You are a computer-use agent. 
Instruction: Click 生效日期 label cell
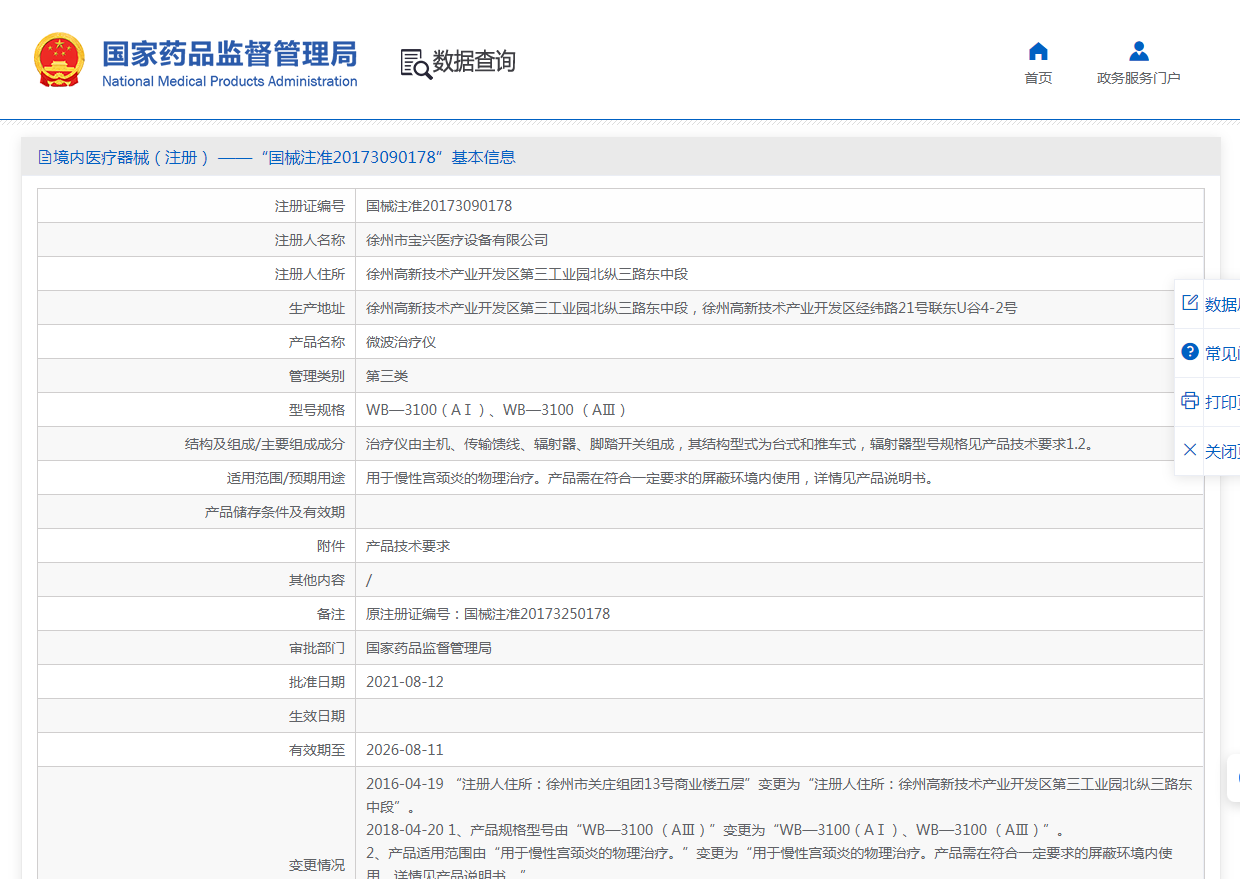(x=196, y=716)
